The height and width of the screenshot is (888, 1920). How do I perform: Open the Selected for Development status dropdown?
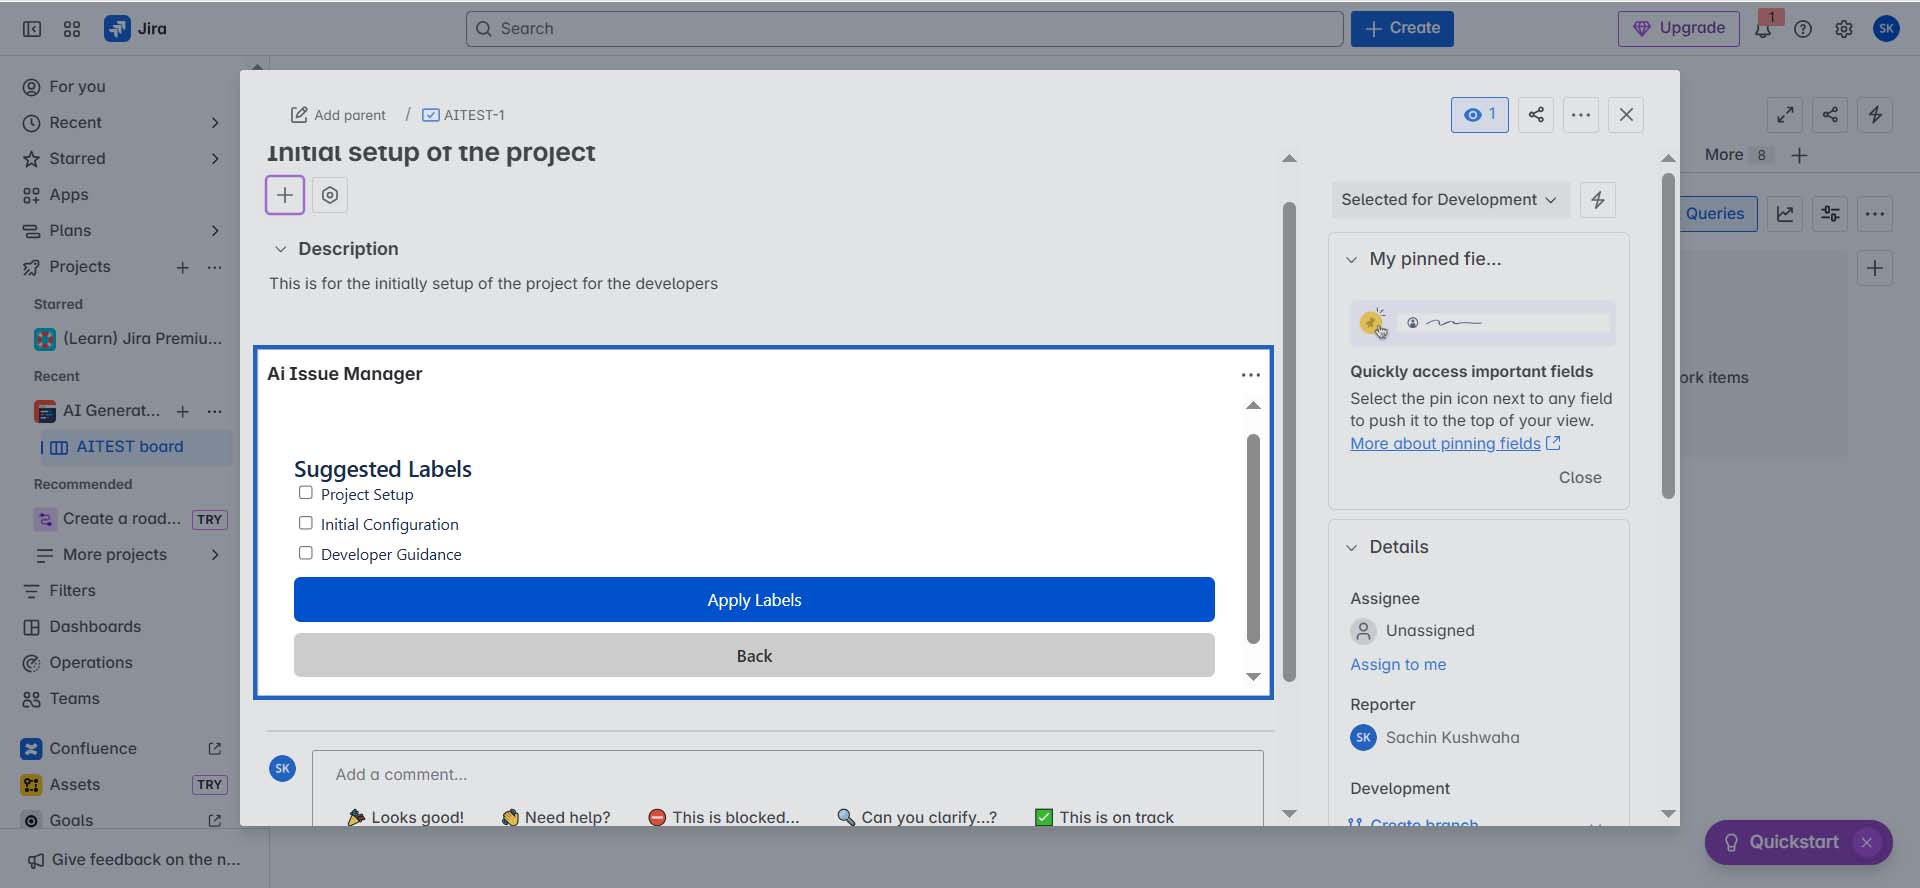click(1449, 200)
